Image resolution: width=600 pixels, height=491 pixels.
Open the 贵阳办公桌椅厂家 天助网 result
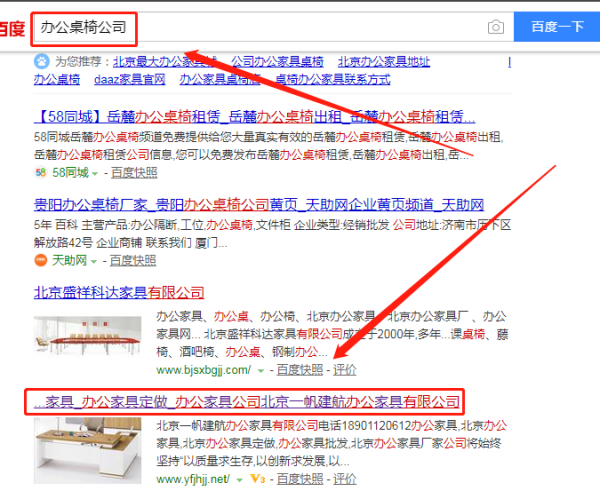259,205
